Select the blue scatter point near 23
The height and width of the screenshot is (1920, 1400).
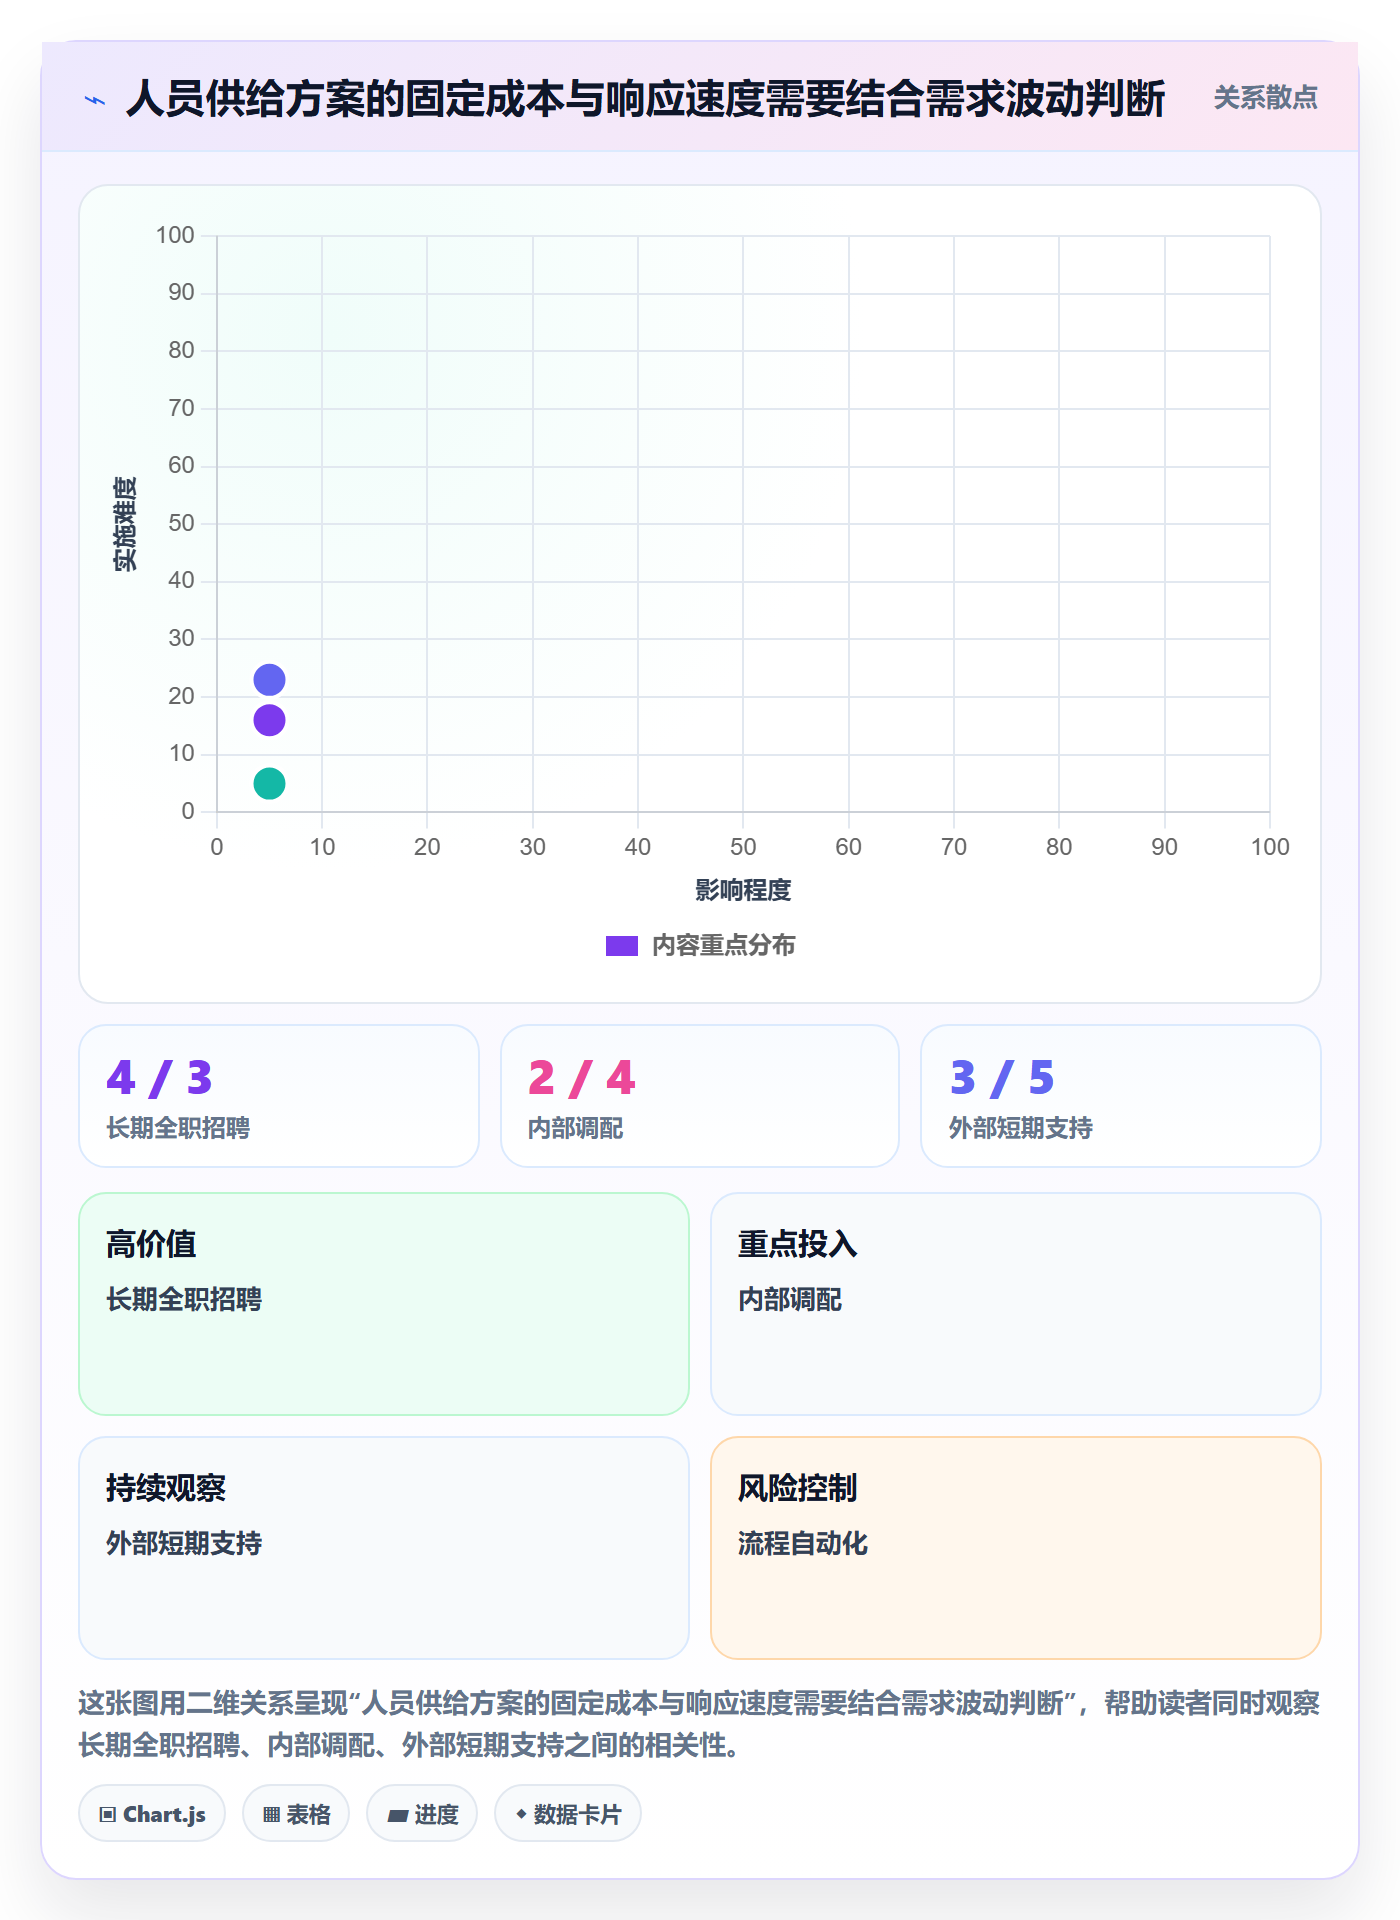pos(269,680)
